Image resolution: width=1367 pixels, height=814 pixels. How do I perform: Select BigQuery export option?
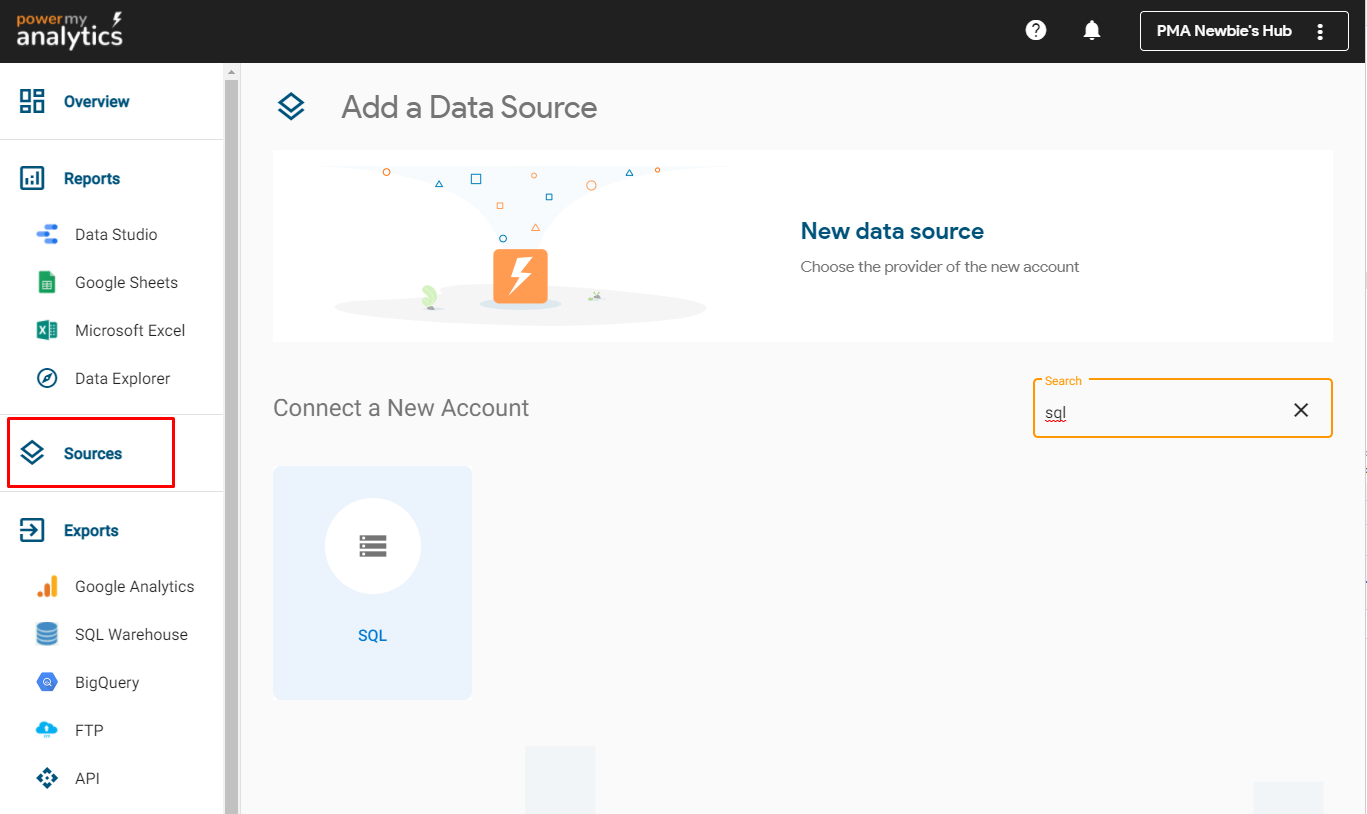tap(107, 683)
